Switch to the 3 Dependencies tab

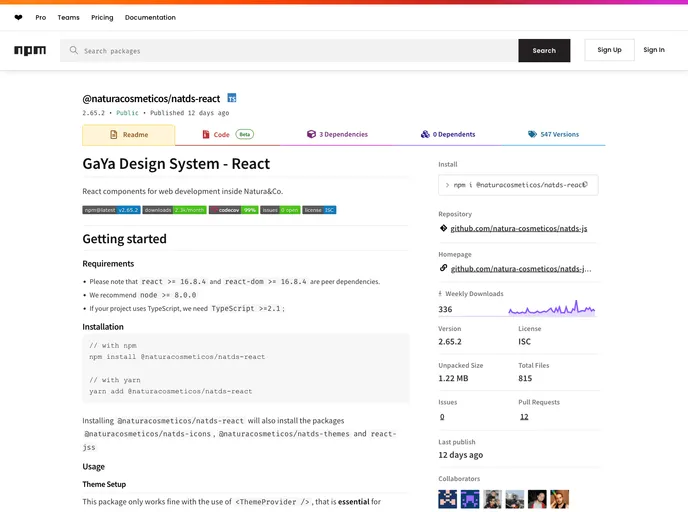[x=337, y=134]
